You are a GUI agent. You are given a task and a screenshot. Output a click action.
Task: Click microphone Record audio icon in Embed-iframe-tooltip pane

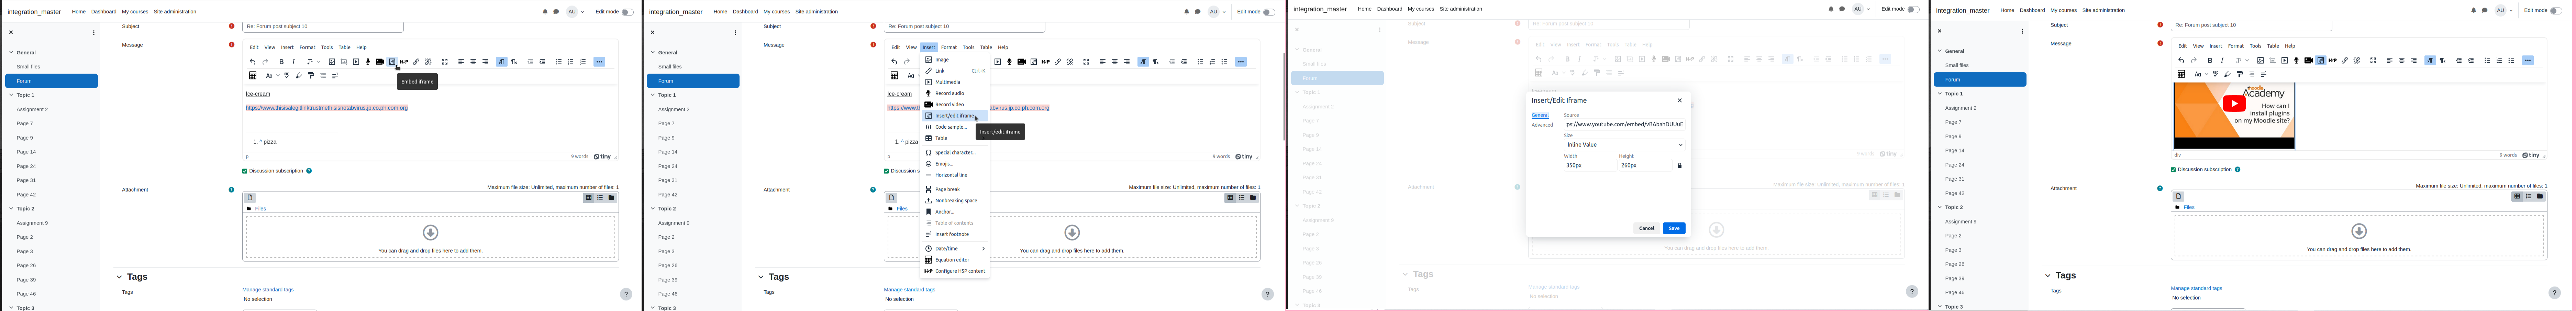click(x=368, y=62)
